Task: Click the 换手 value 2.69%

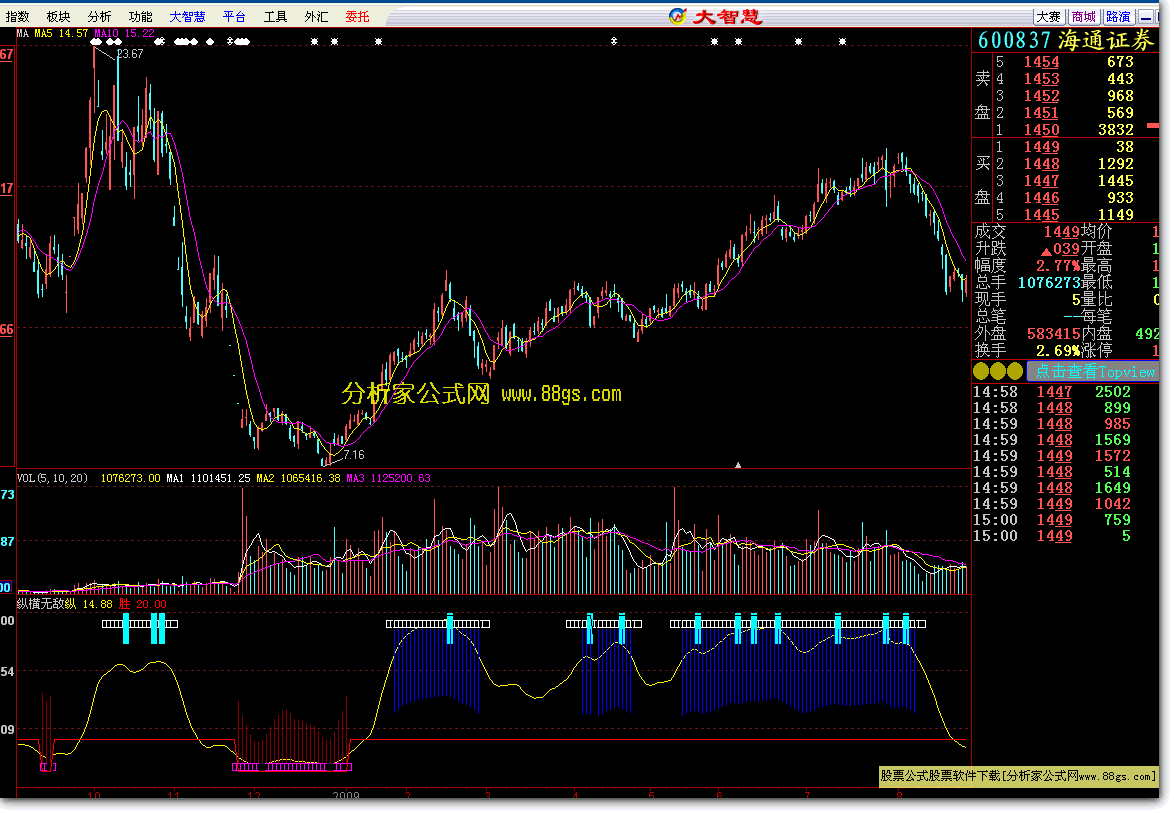Action: point(1058,350)
